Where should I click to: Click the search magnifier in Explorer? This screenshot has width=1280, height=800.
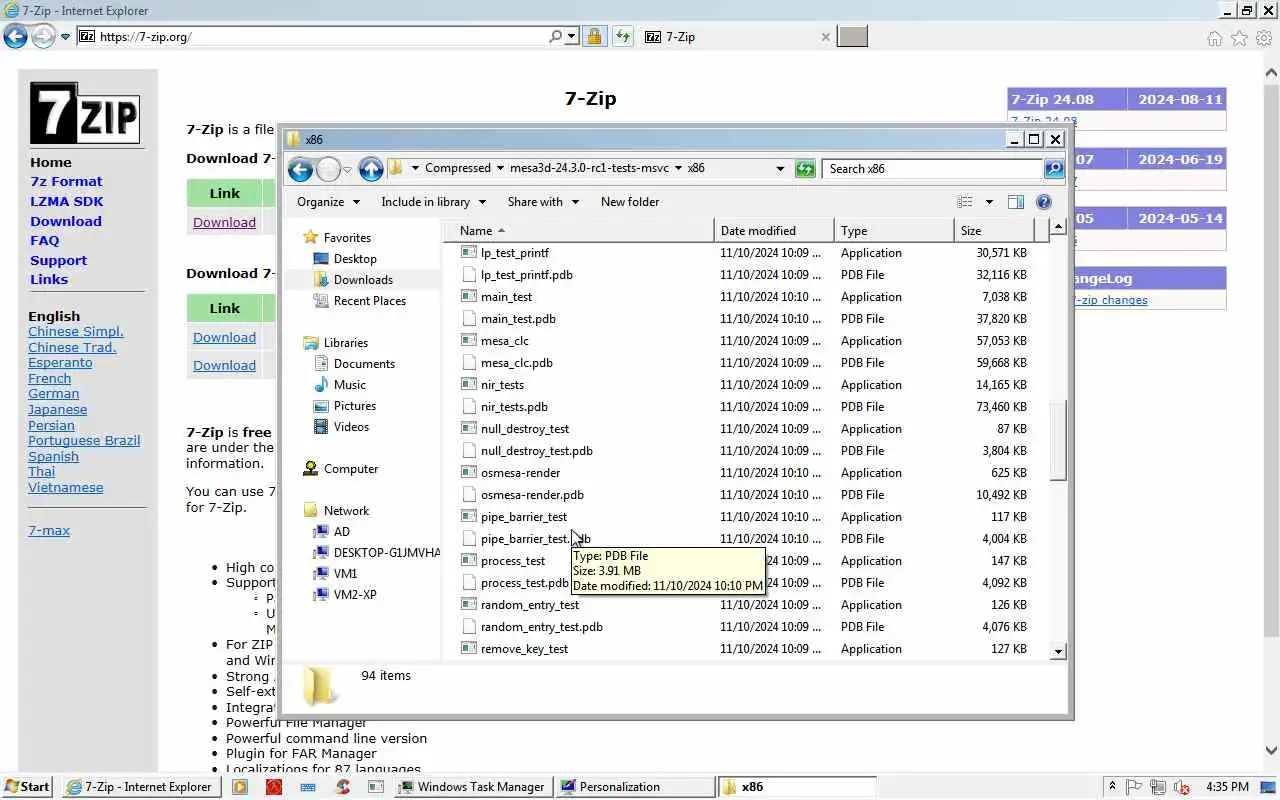(1054, 169)
